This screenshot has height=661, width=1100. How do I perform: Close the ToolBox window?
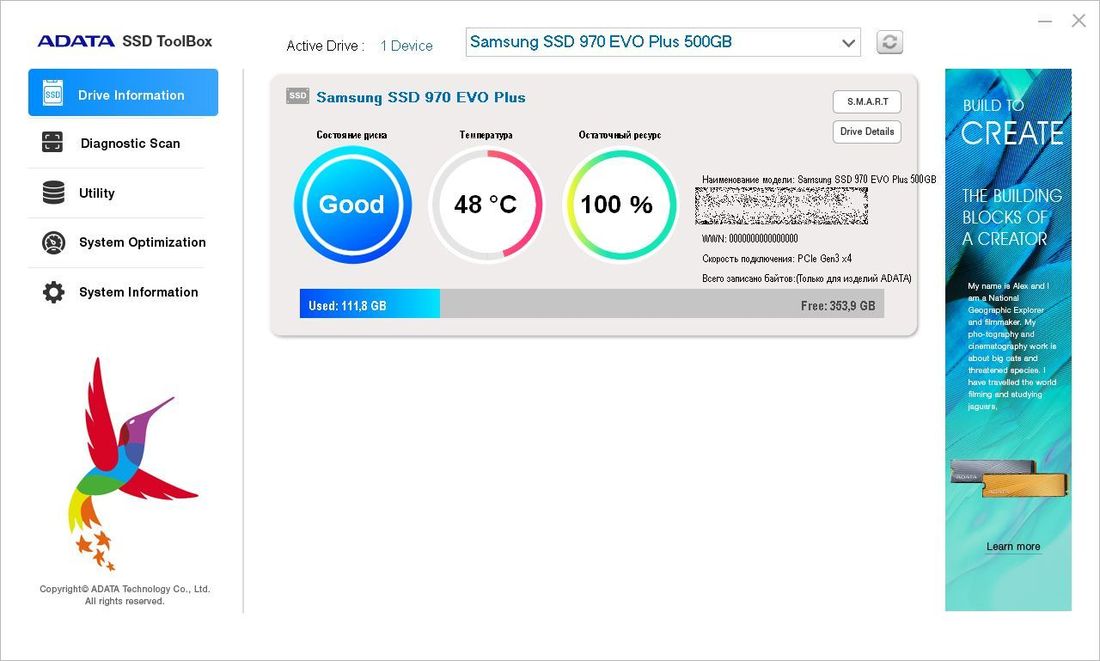click(x=1079, y=21)
